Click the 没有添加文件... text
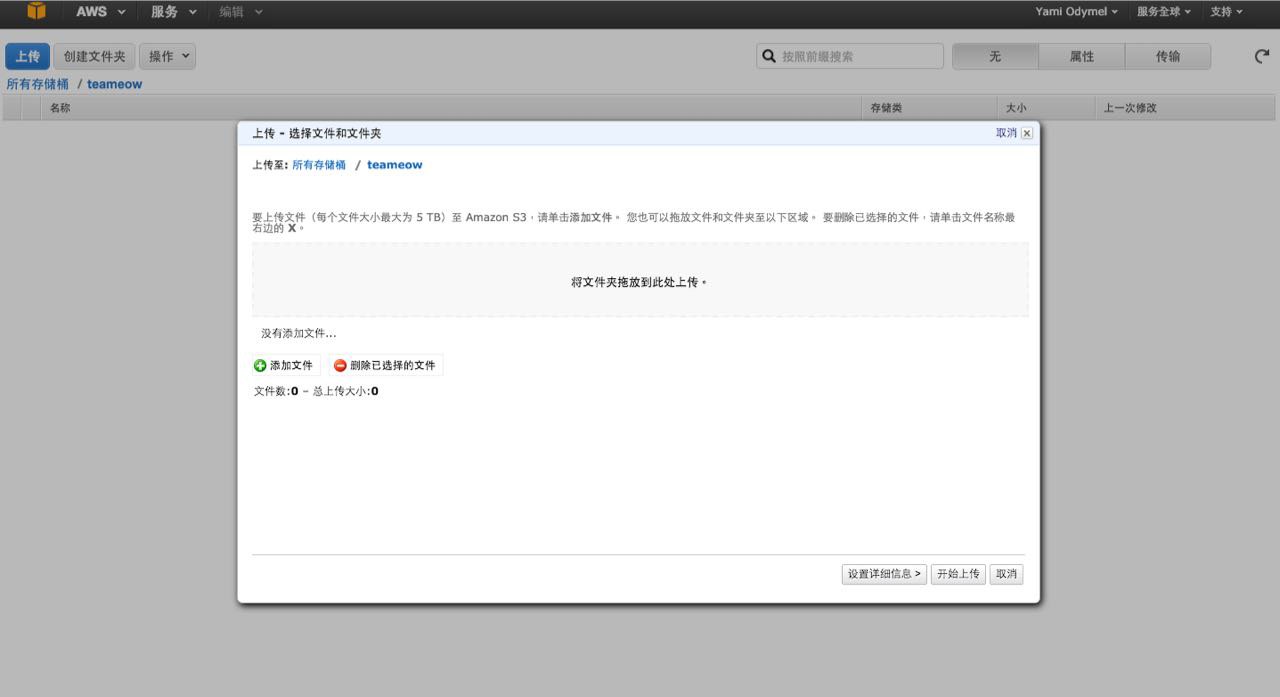The height and width of the screenshot is (697, 1280). click(299, 333)
